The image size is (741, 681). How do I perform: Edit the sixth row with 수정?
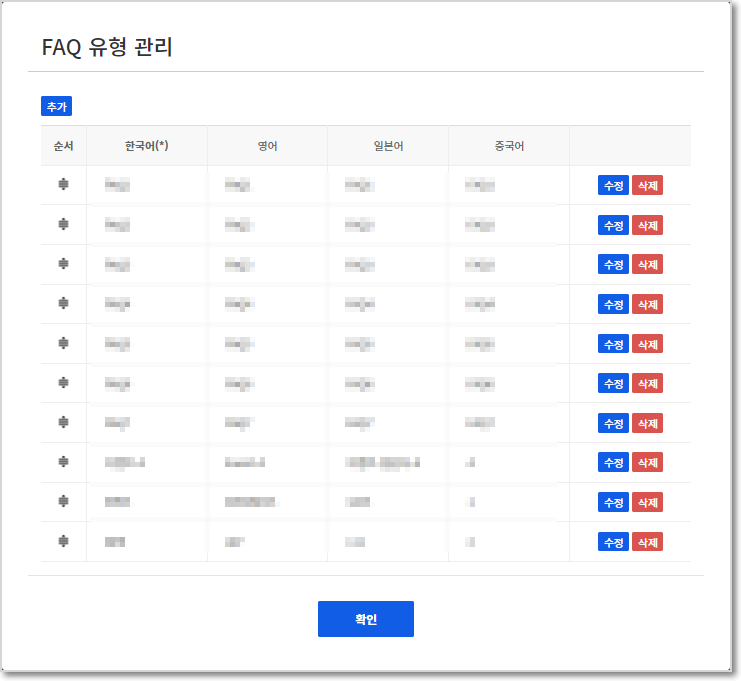pyautogui.click(x=613, y=383)
